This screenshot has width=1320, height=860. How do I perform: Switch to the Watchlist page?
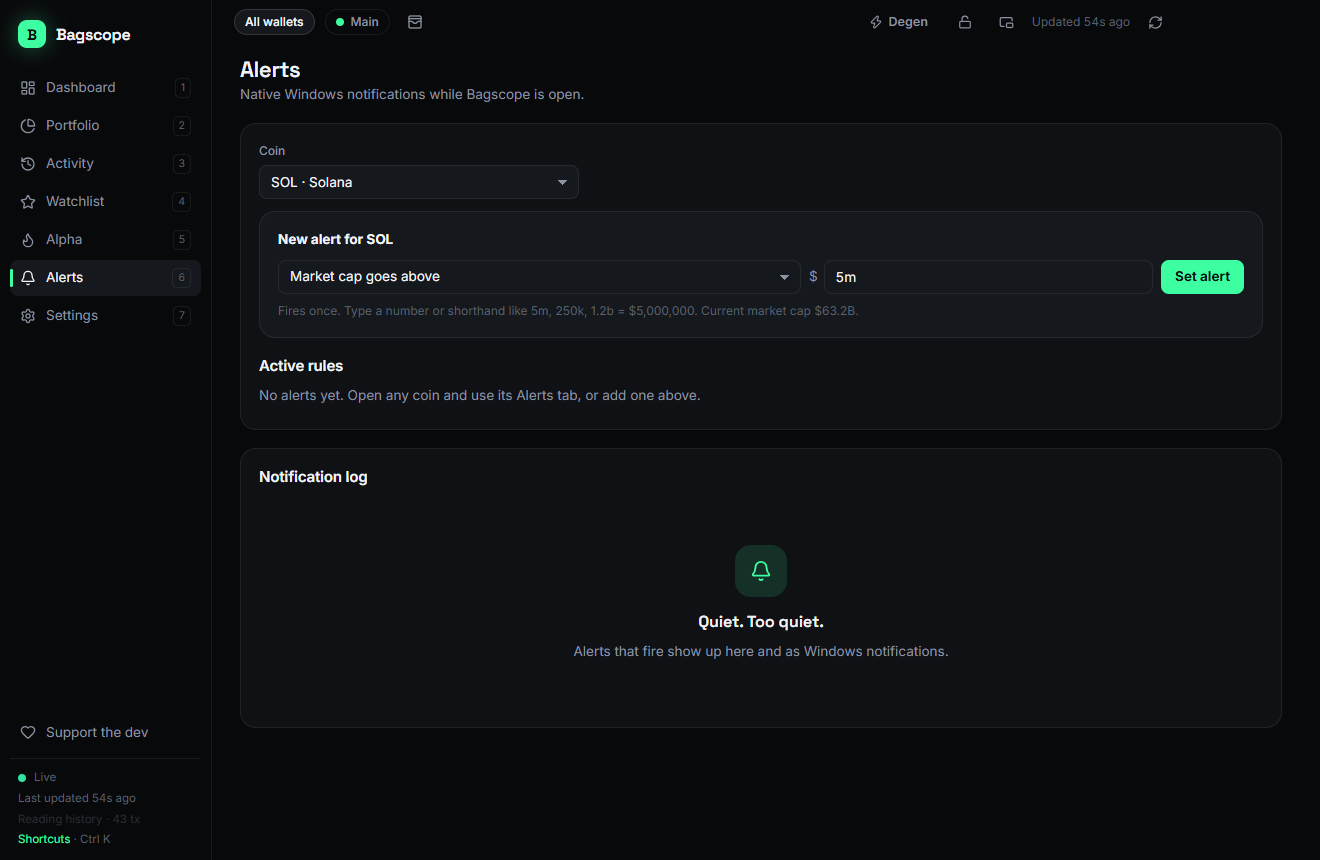[105, 201]
